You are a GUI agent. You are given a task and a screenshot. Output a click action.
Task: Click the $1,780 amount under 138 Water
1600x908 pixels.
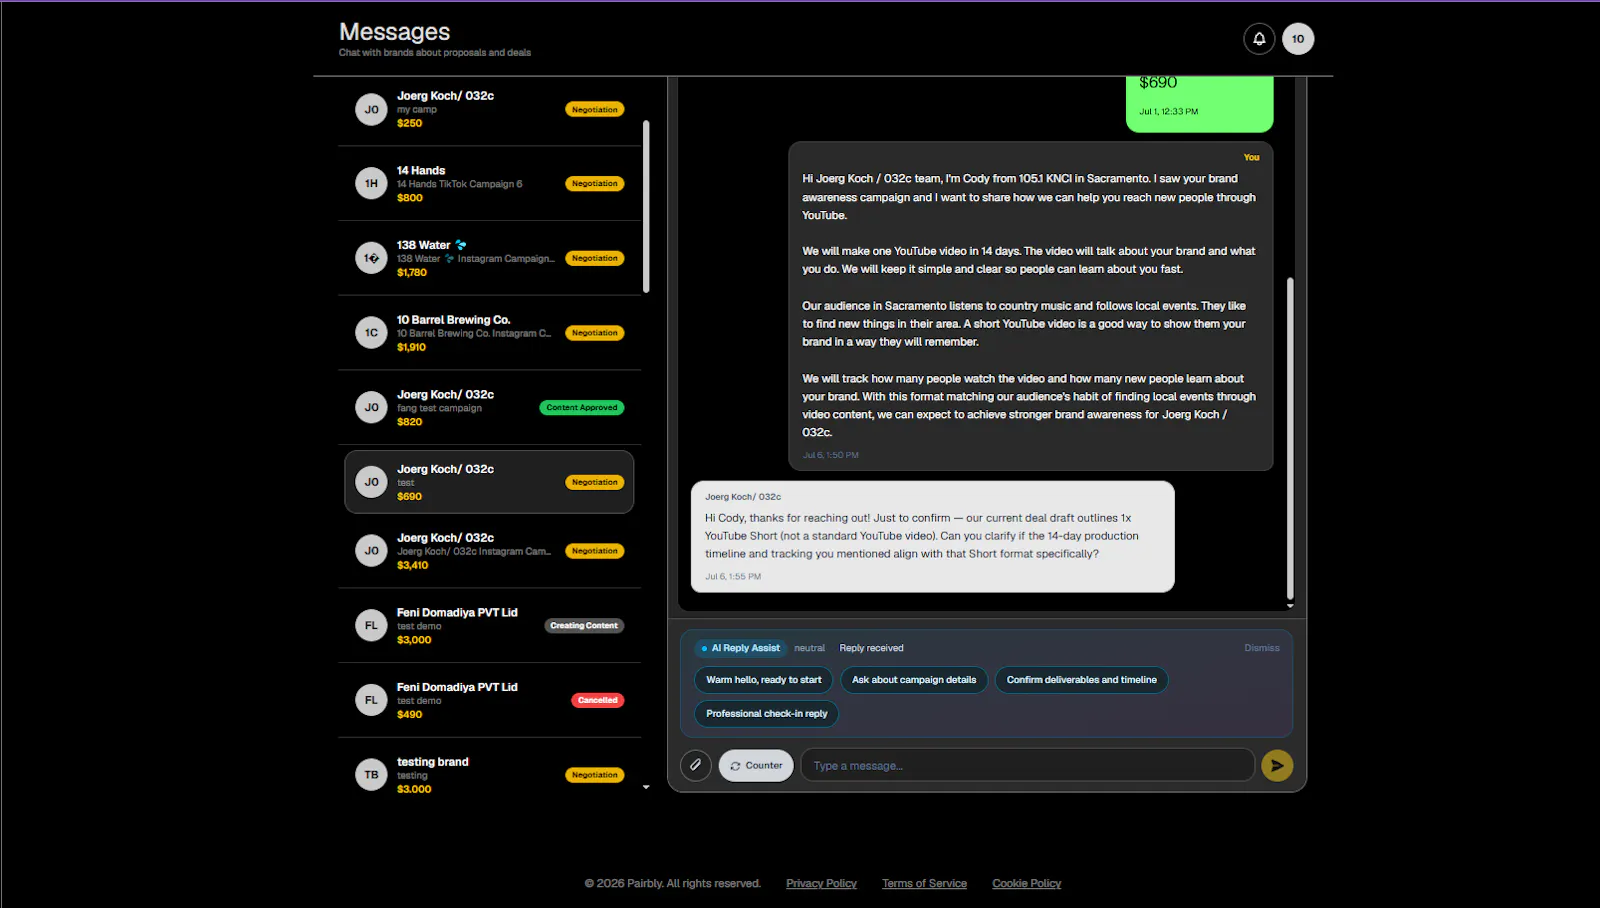412,273
